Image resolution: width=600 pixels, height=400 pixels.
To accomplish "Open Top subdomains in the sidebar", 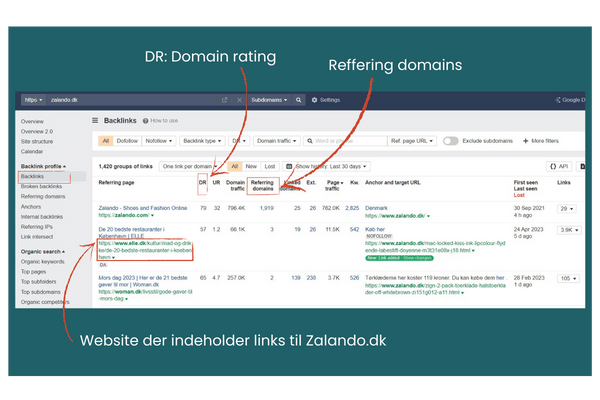I will click(41, 292).
